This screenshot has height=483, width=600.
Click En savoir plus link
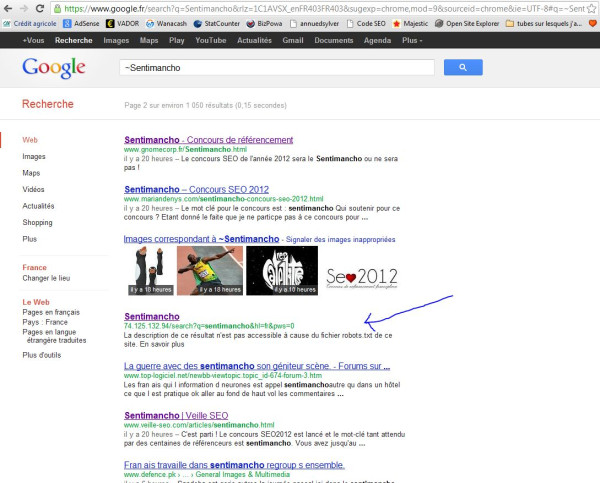click(x=162, y=344)
